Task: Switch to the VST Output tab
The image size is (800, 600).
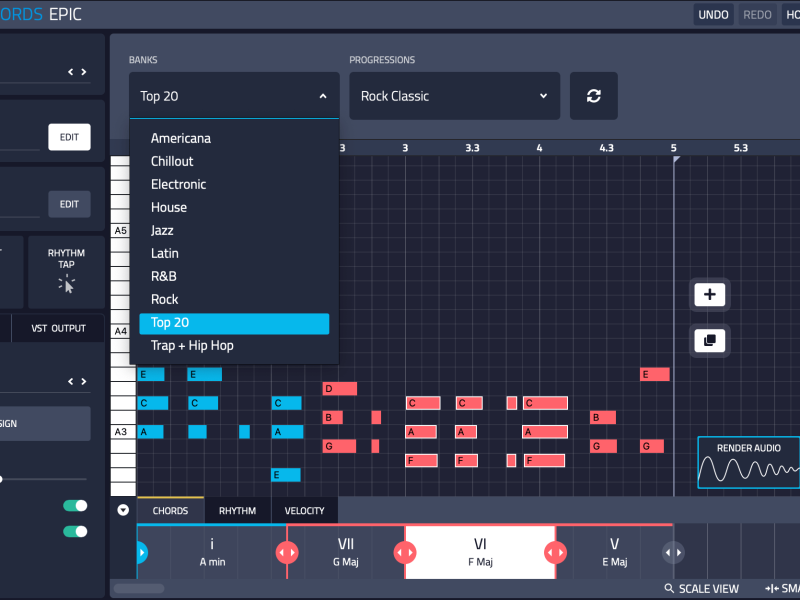Action: pyautogui.click(x=58, y=328)
